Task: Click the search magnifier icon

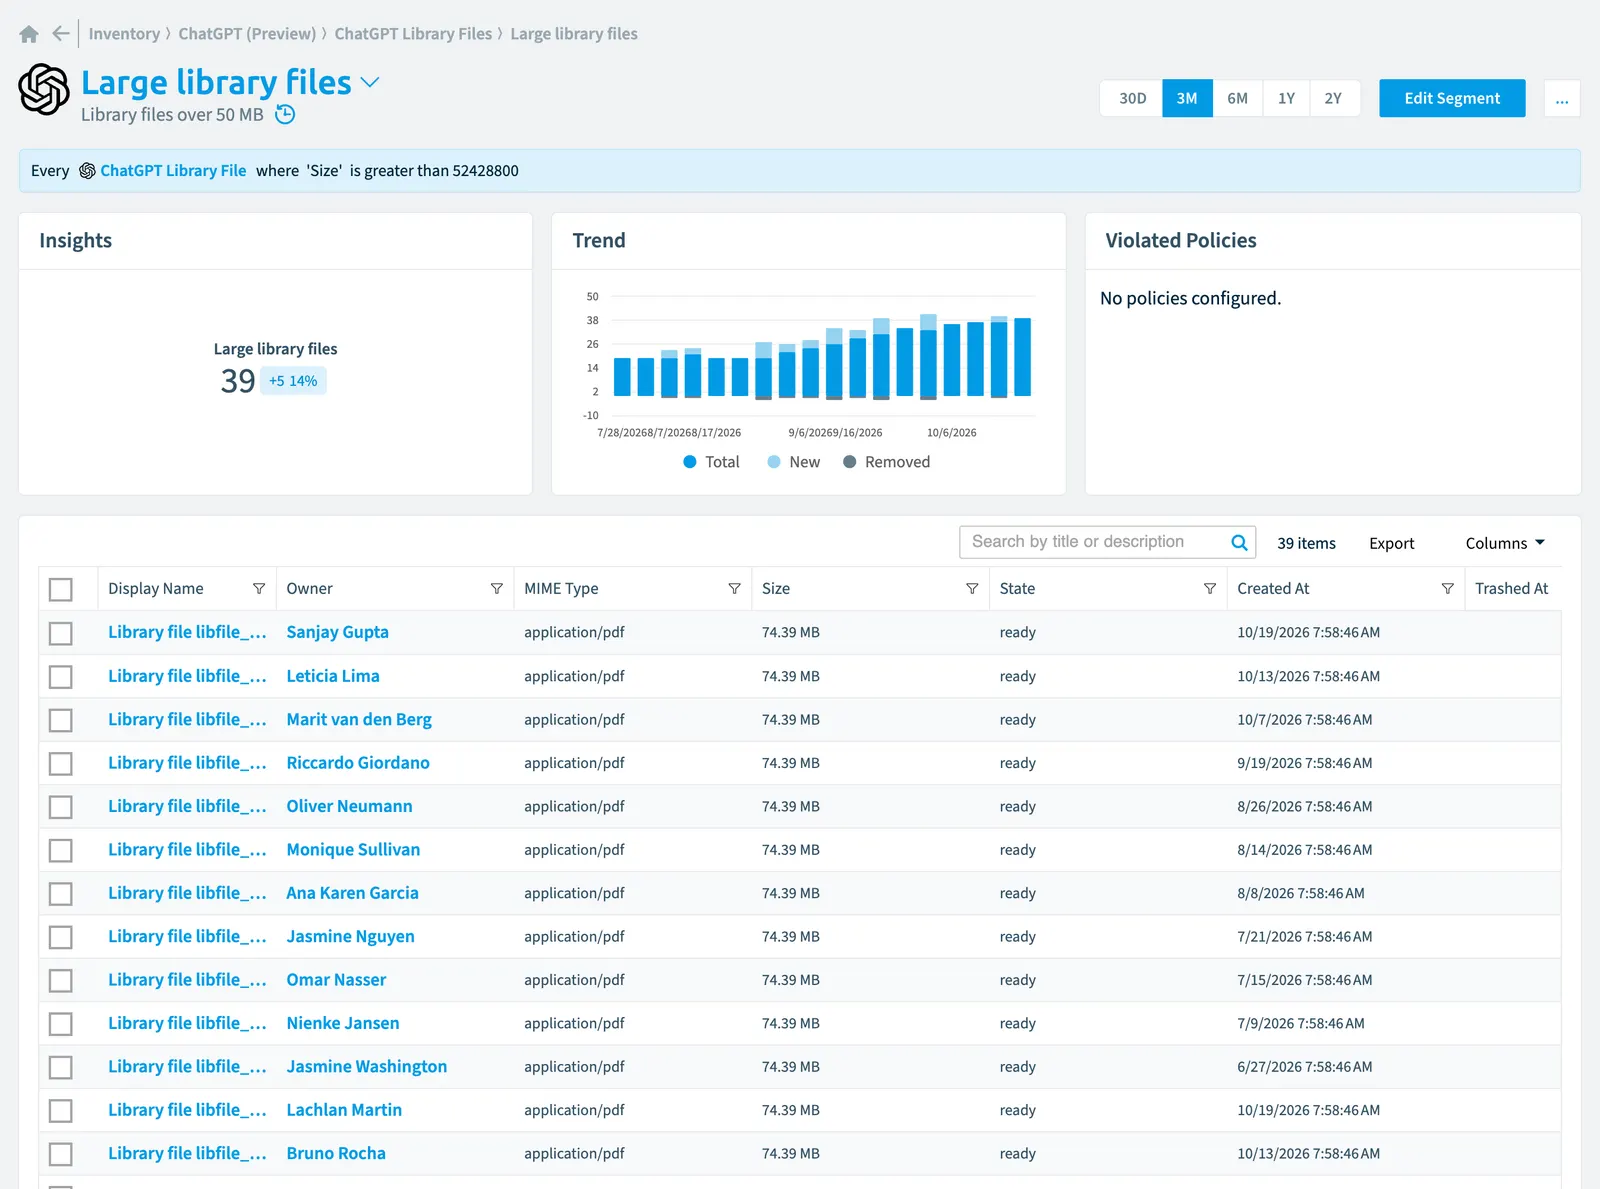Action: tap(1239, 542)
